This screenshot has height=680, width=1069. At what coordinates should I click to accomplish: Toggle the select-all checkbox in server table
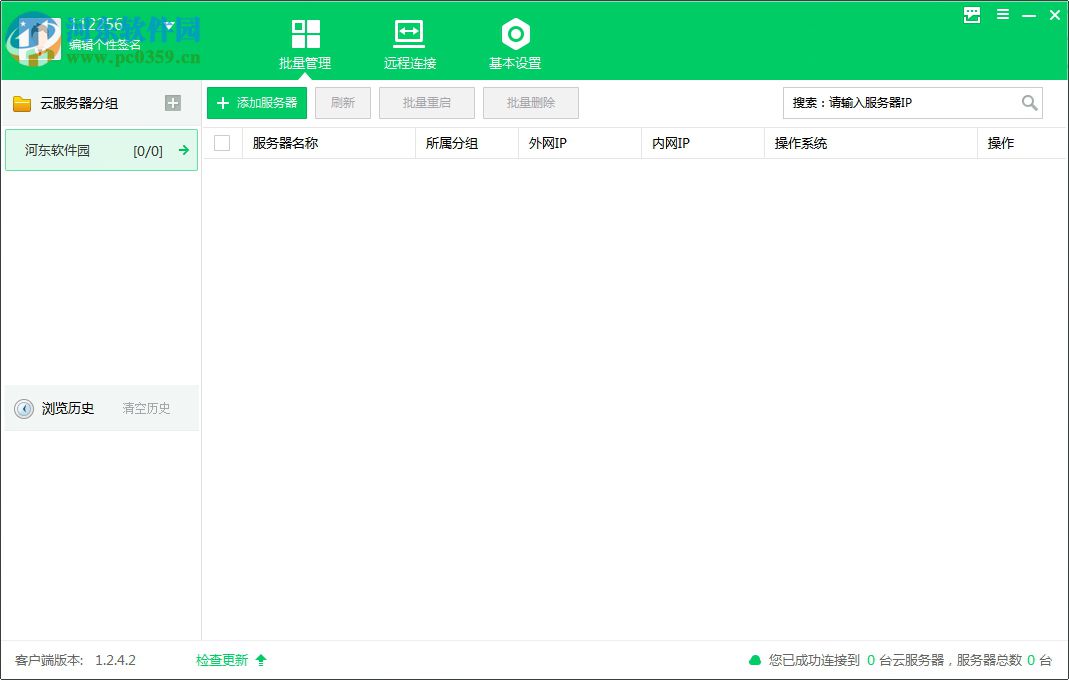point(222,143)
